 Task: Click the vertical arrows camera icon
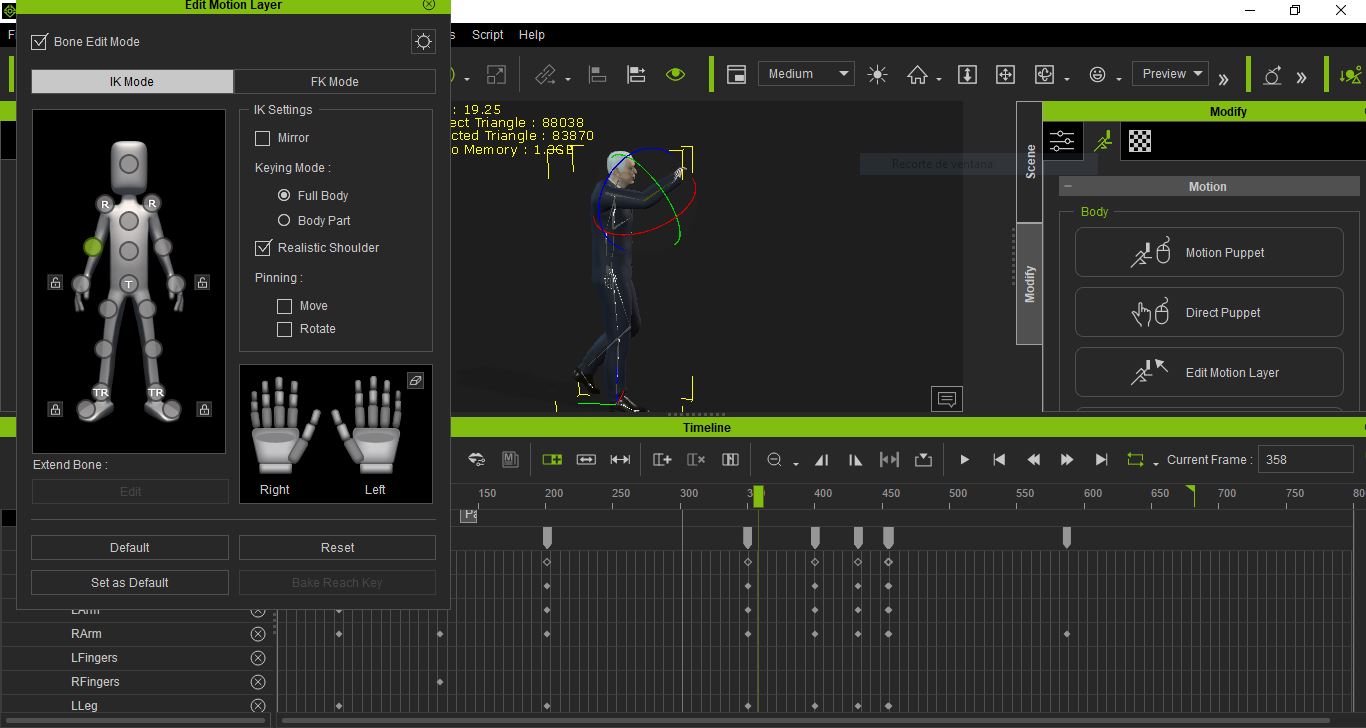(967, 74)
